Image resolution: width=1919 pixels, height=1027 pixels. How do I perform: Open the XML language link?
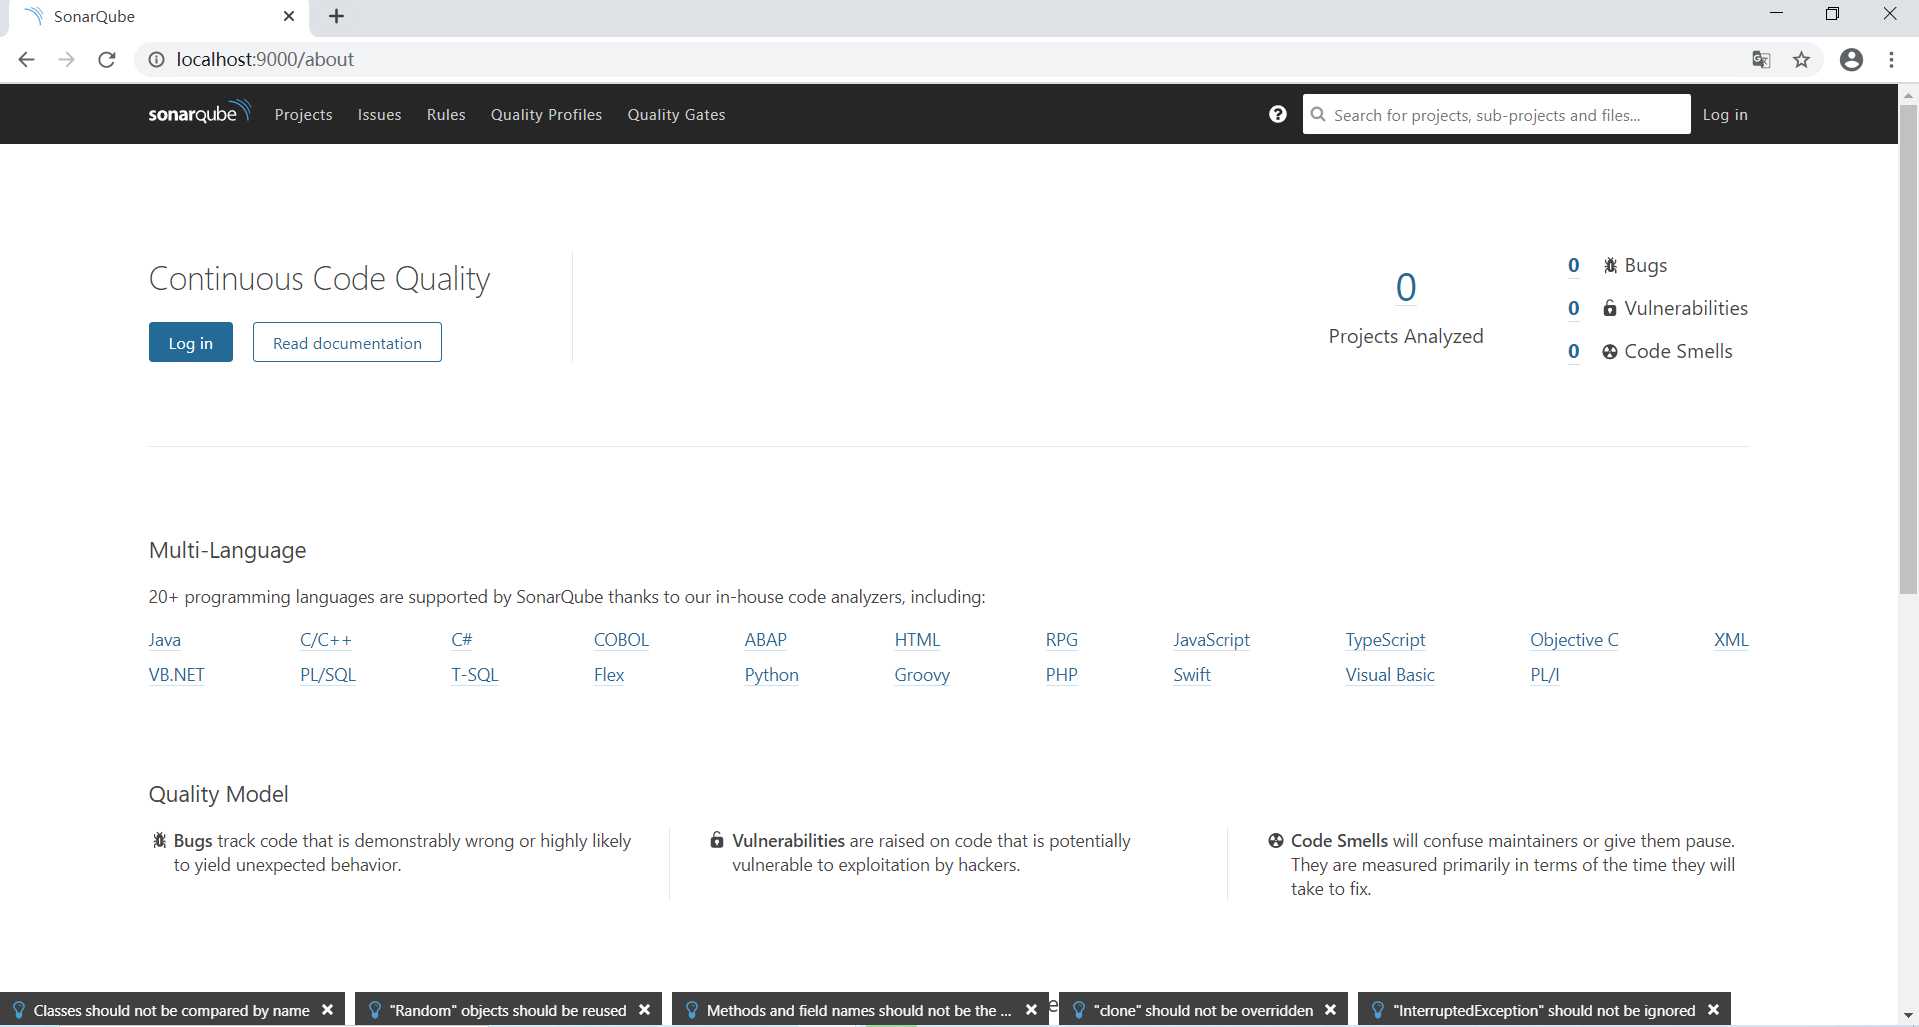click(x=1731, y=640)
